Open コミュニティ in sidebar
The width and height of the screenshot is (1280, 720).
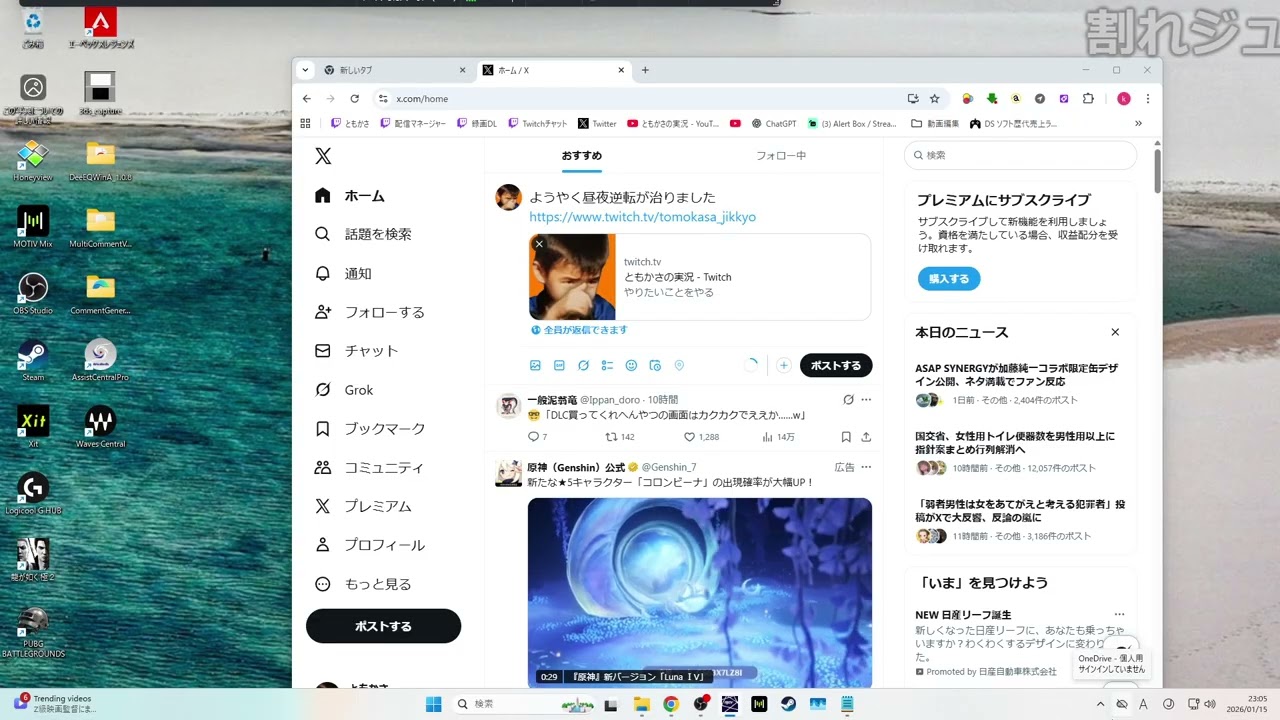(x=370, y=467)
